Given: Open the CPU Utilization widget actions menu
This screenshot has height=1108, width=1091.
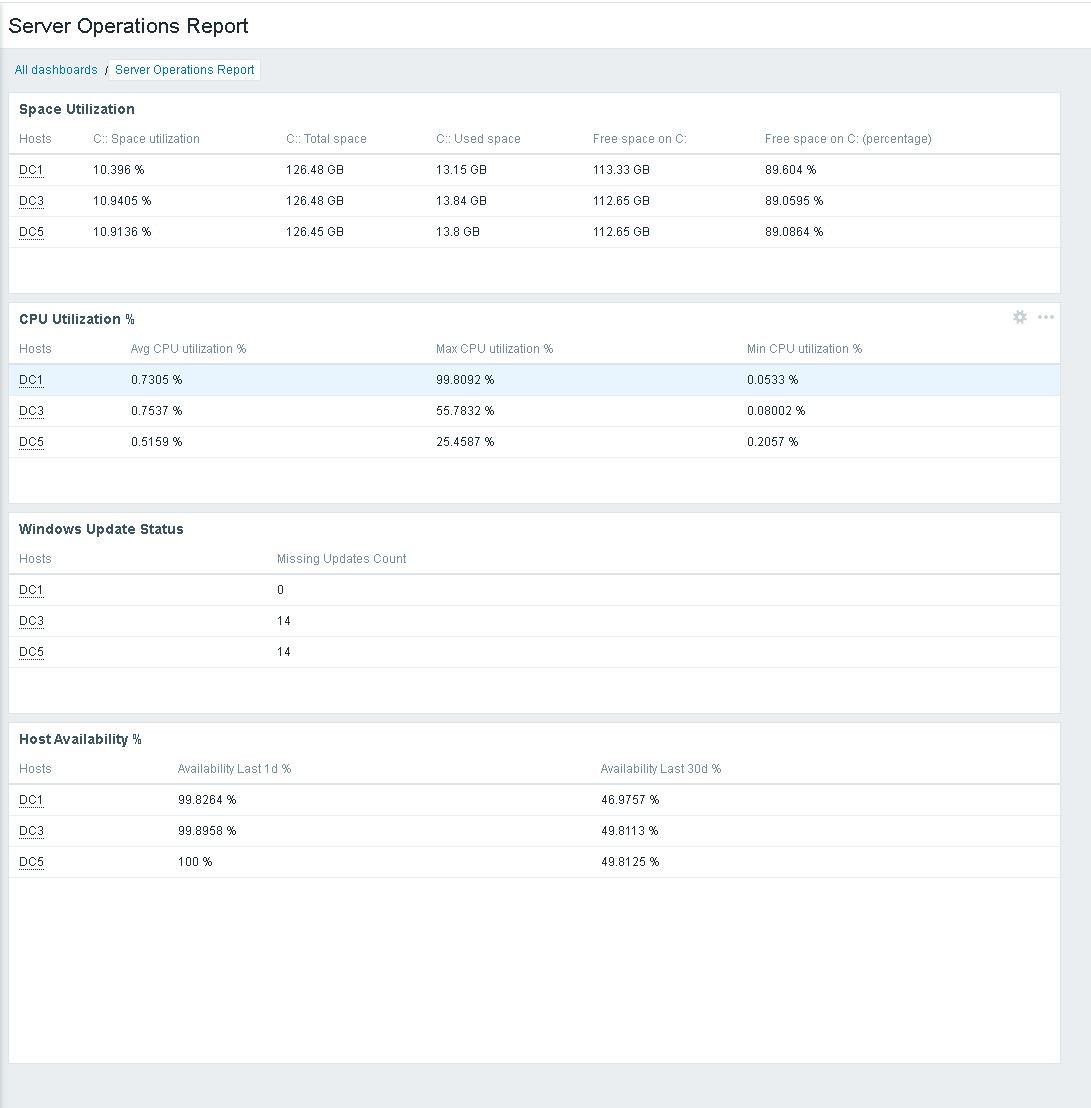Looking at the screenshot, I should point(1046,317).
